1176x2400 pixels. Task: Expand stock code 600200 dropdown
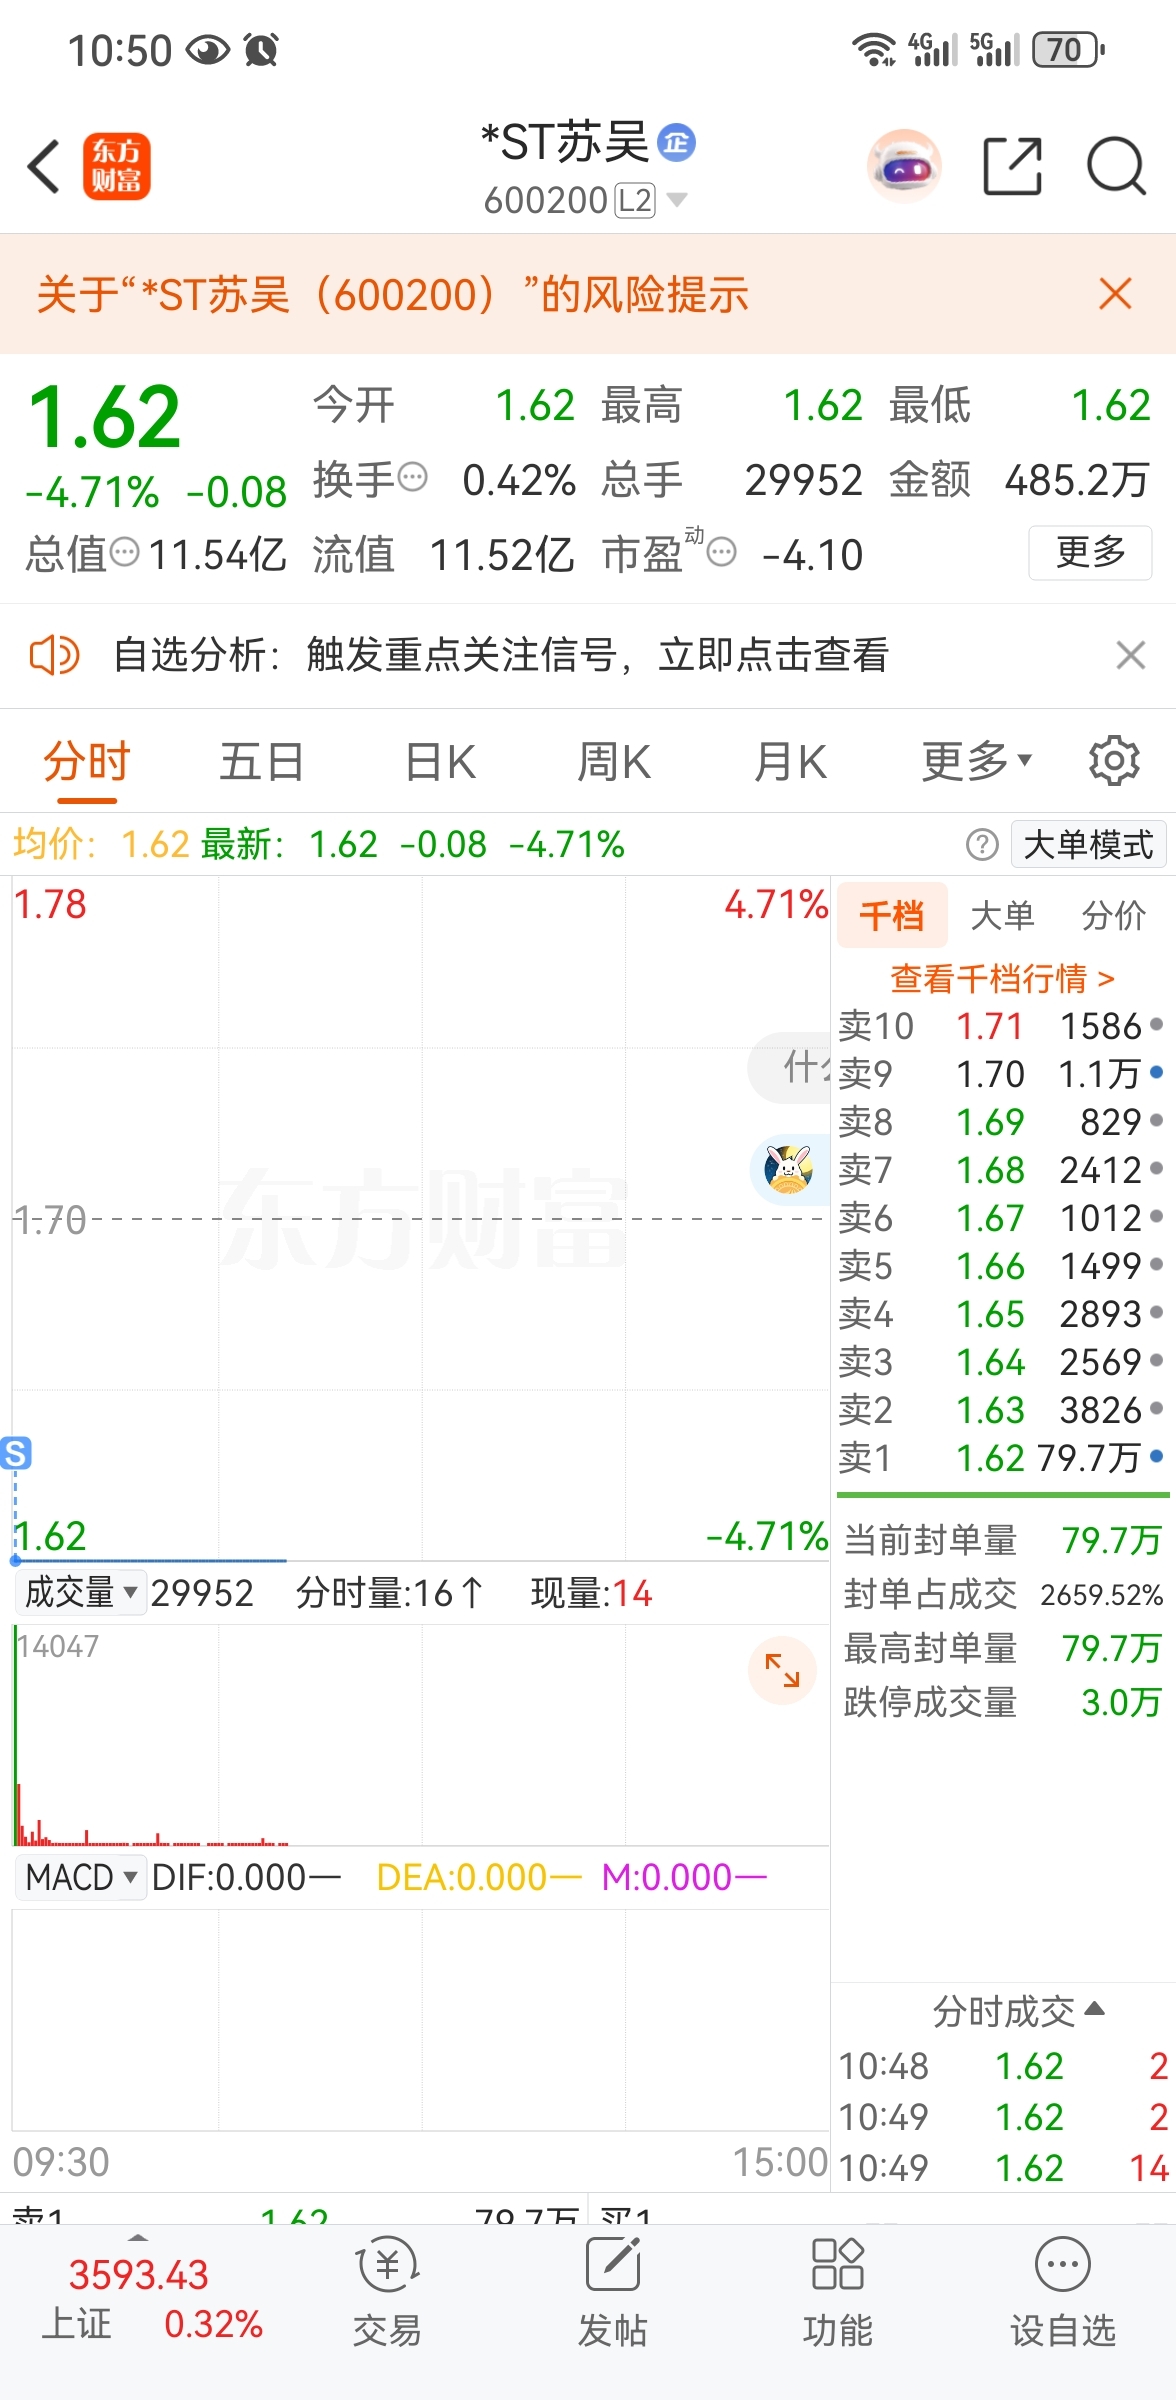[x=677, y=200]
